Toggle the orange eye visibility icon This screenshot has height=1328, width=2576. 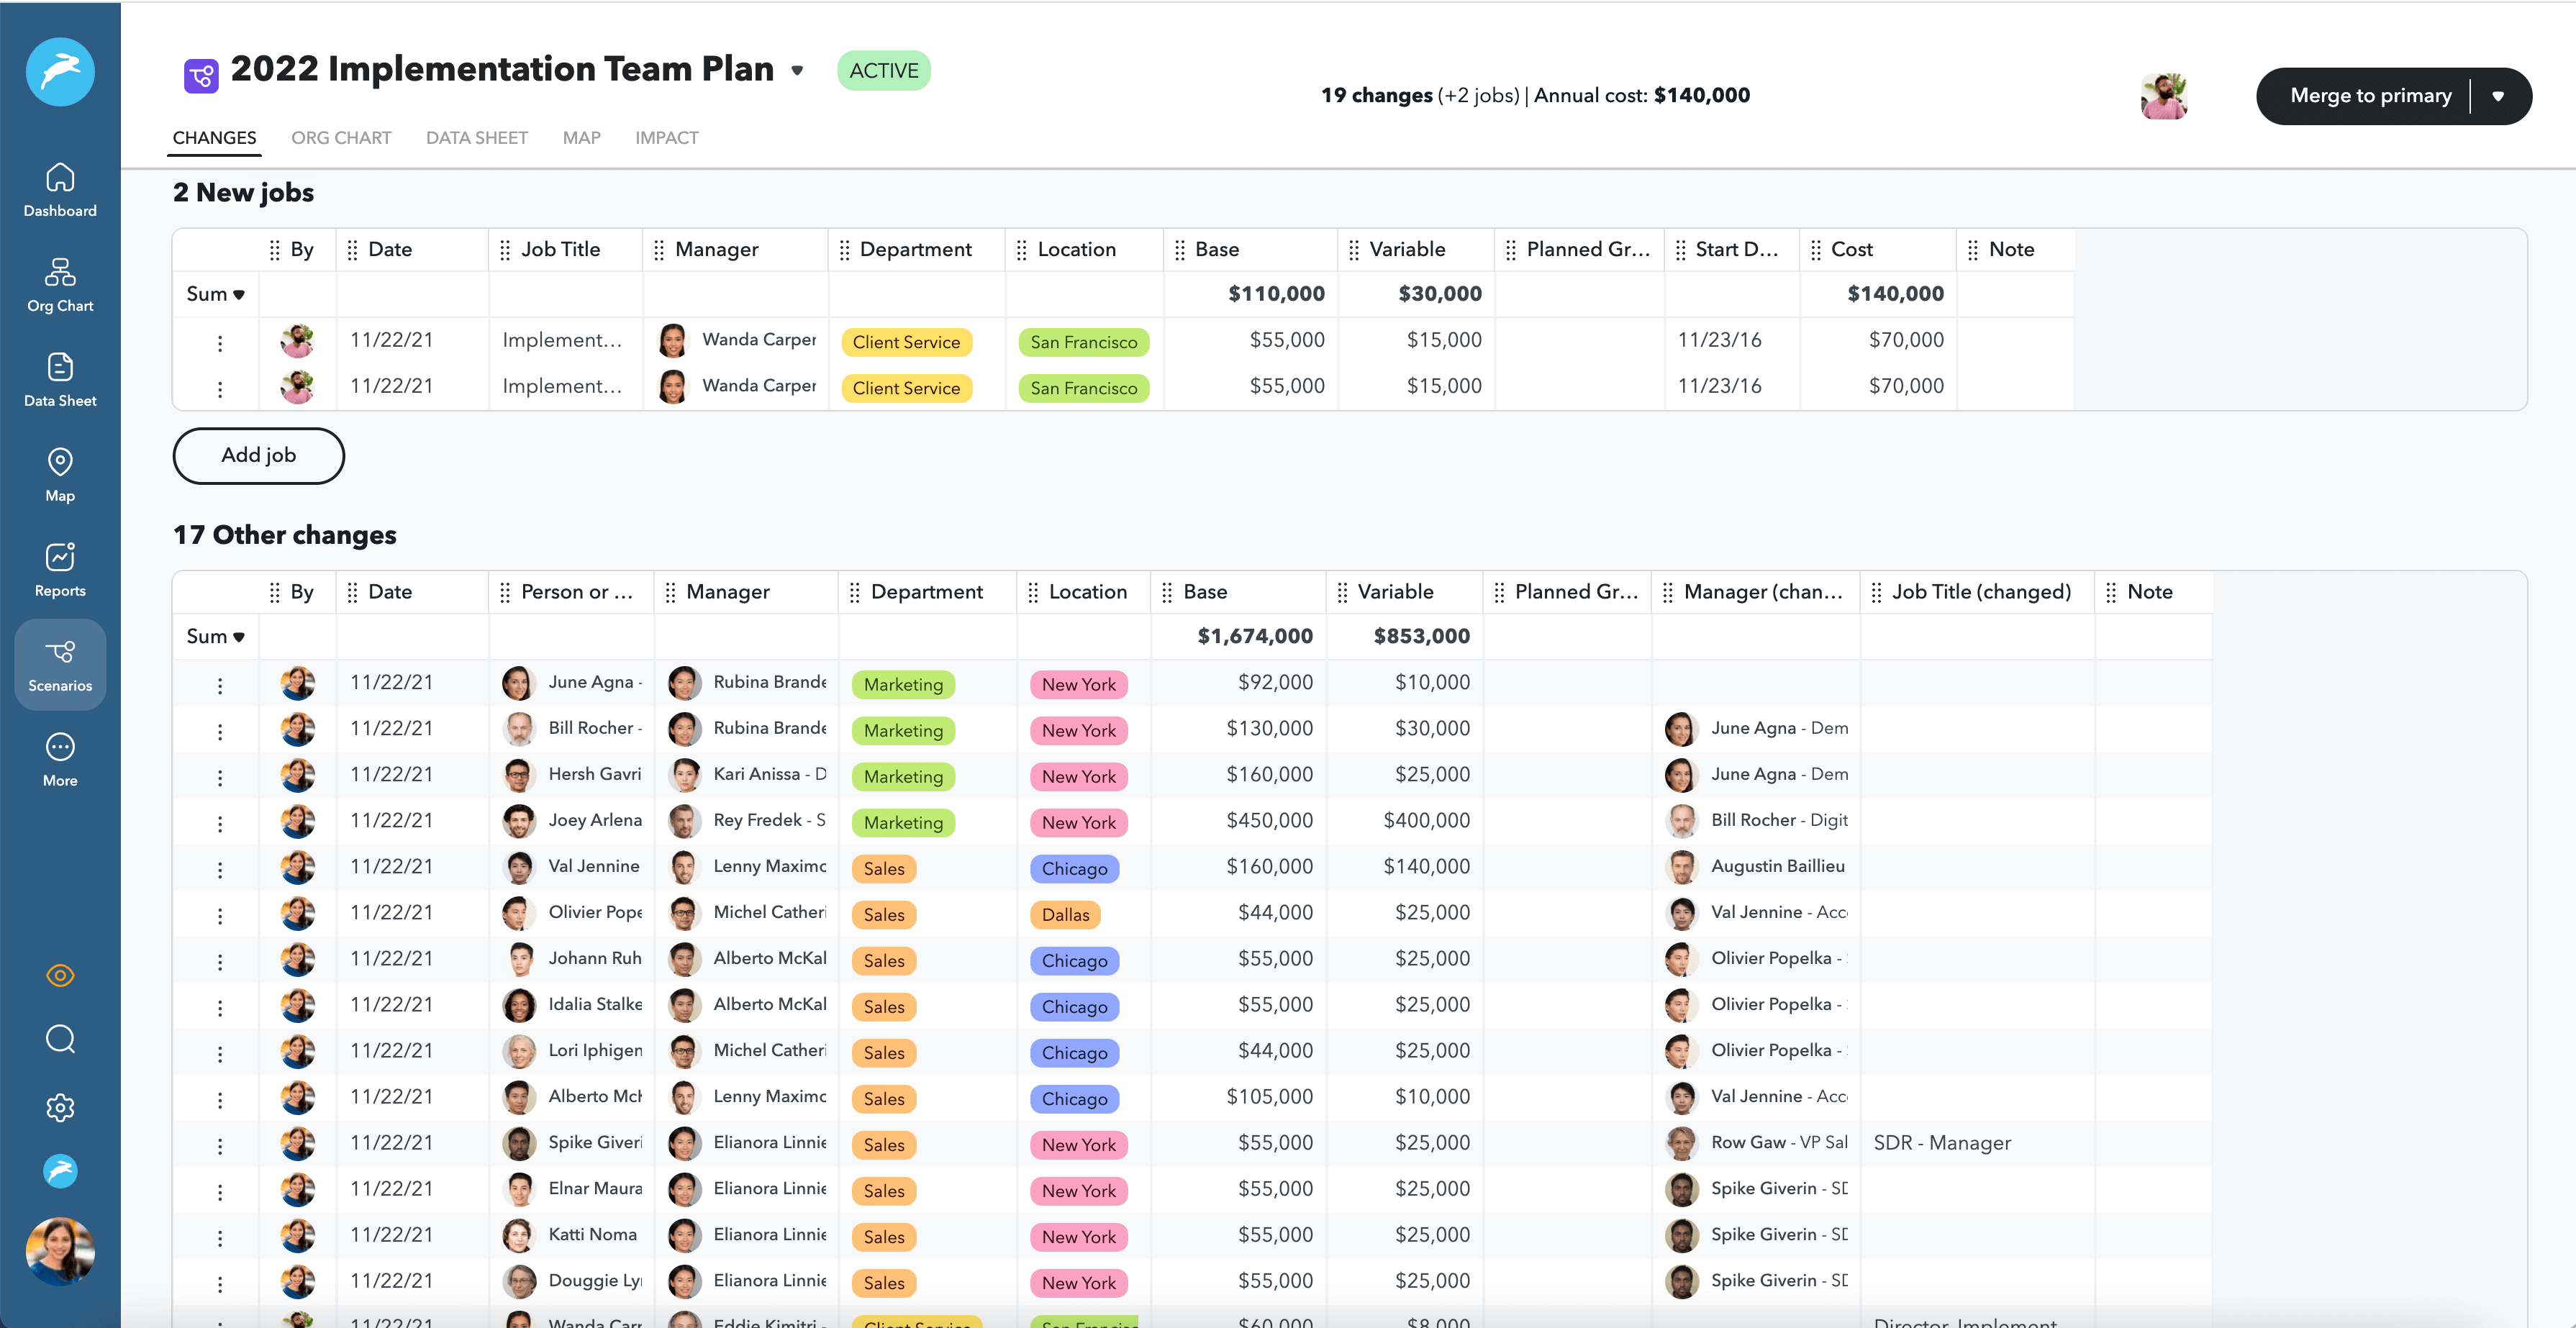point(60,975)
